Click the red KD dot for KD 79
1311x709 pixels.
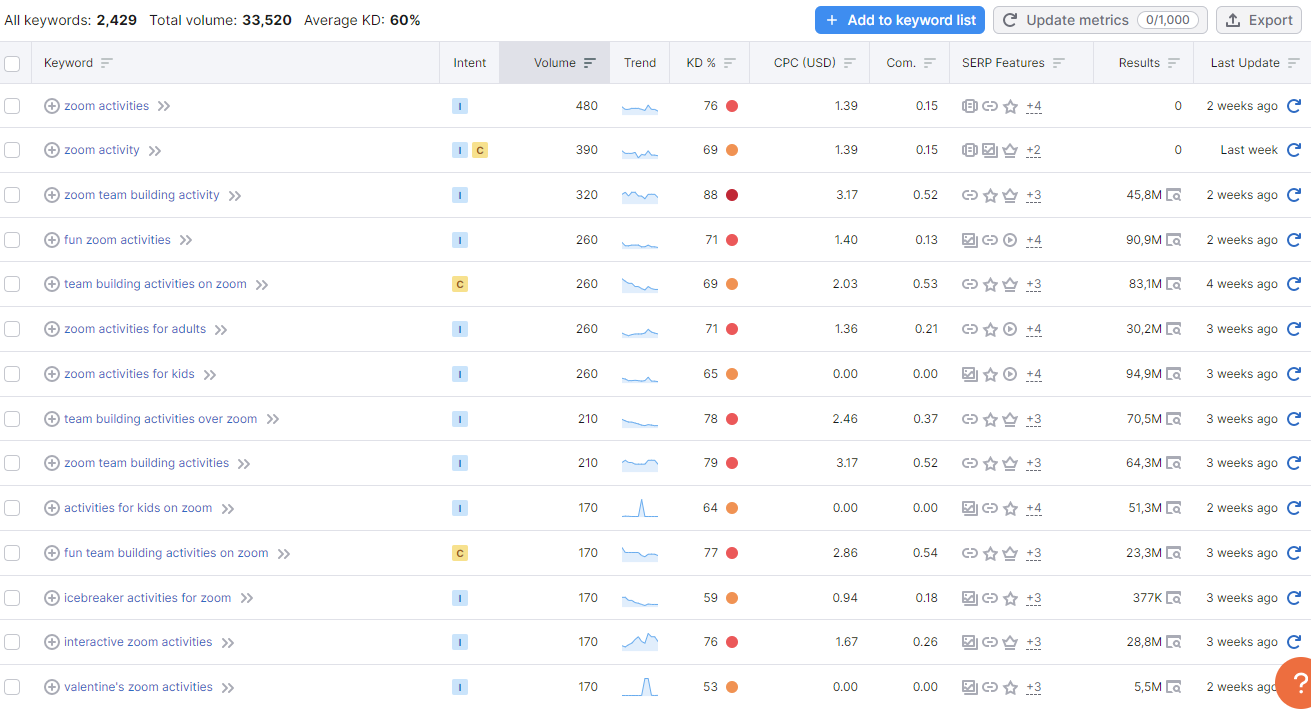click(732, 463)
